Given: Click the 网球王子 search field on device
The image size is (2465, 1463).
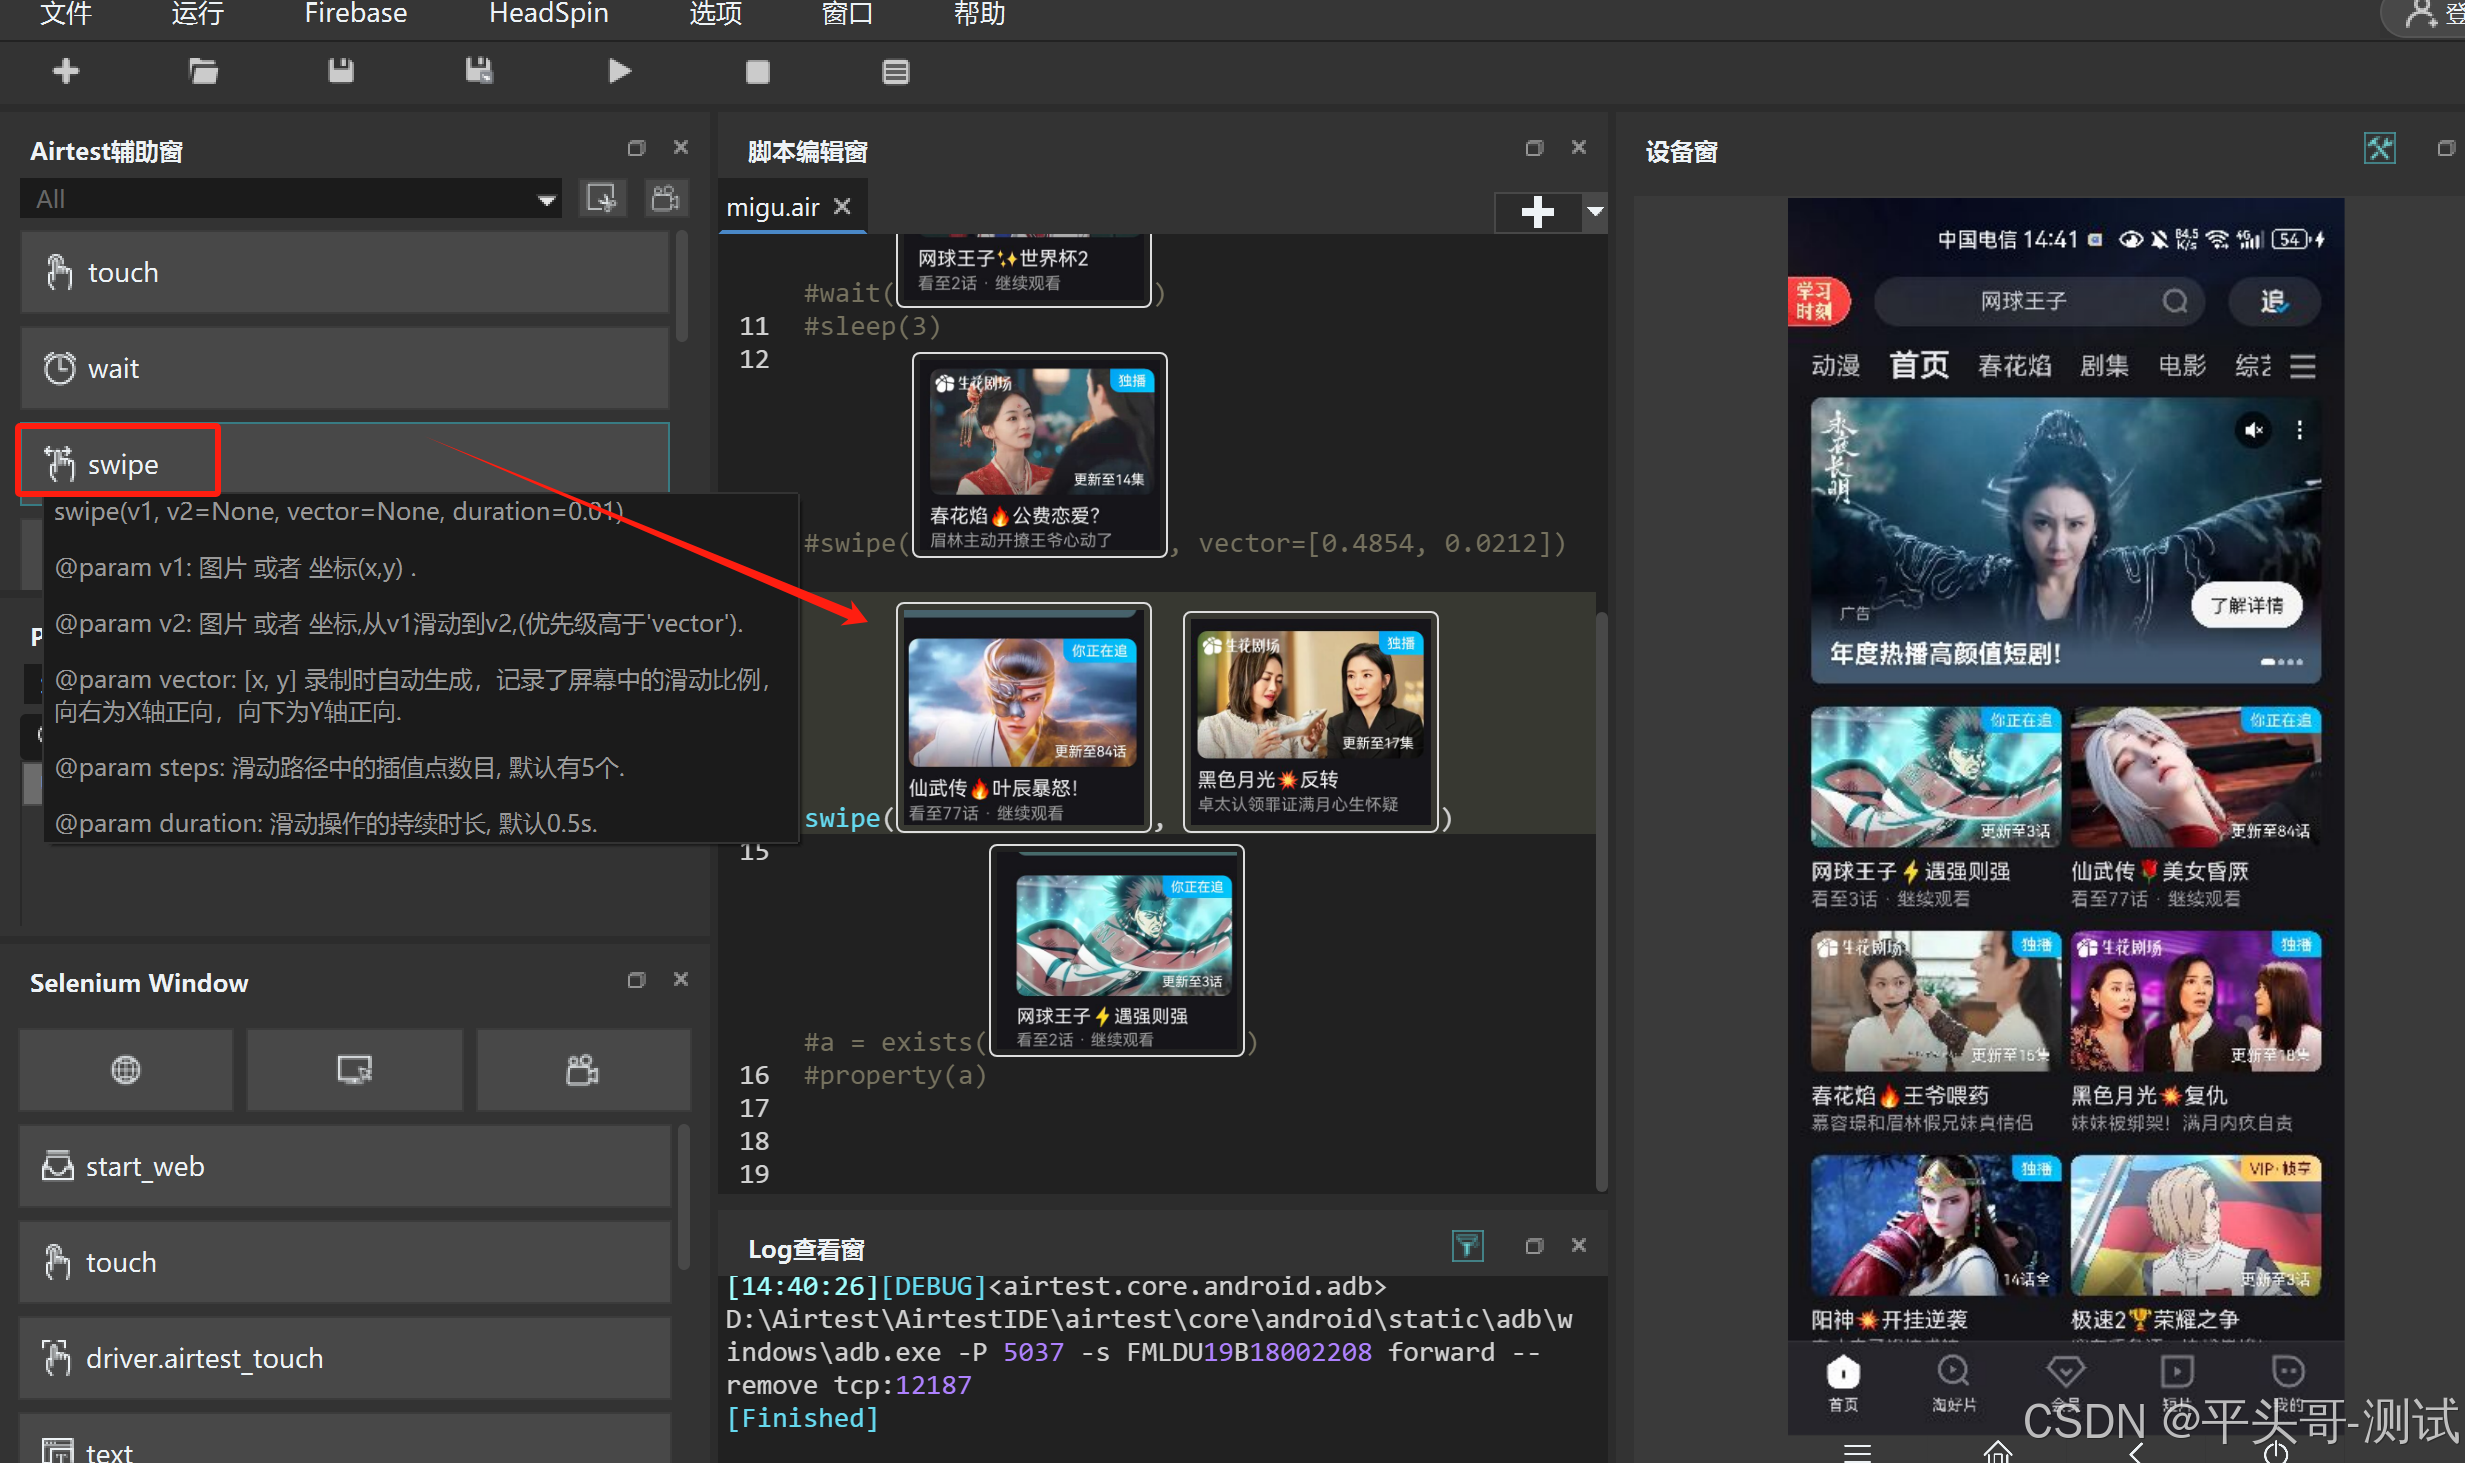Looking at the screenshot, I should coord(2025,301).
